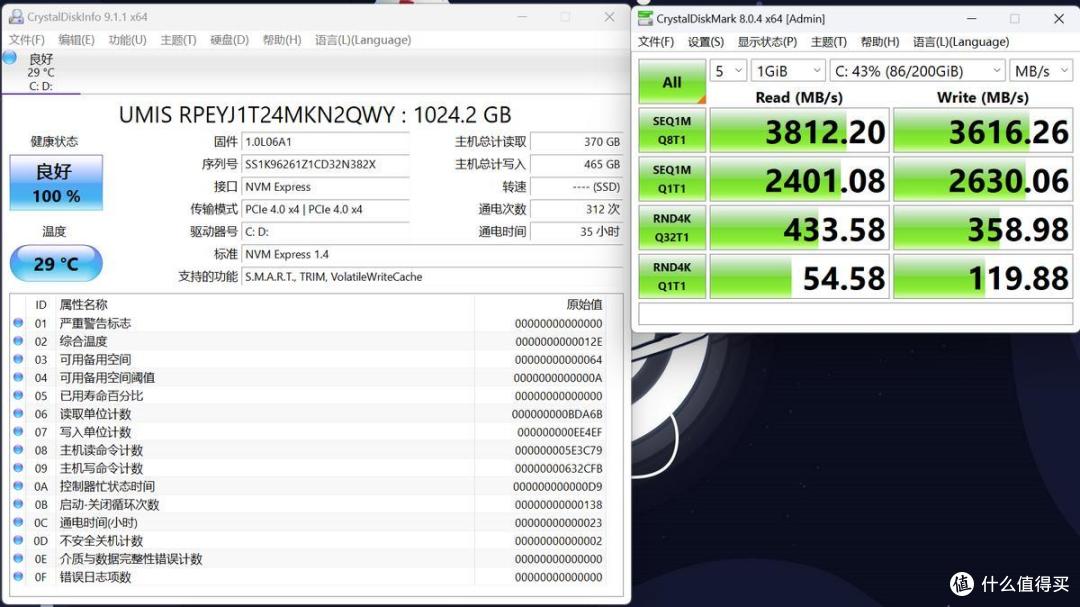This screenshot has width=1080, height=607.
Task: Open 硬盘(D) menu in CrystalDiskInfo
Action: coord(229,40)
